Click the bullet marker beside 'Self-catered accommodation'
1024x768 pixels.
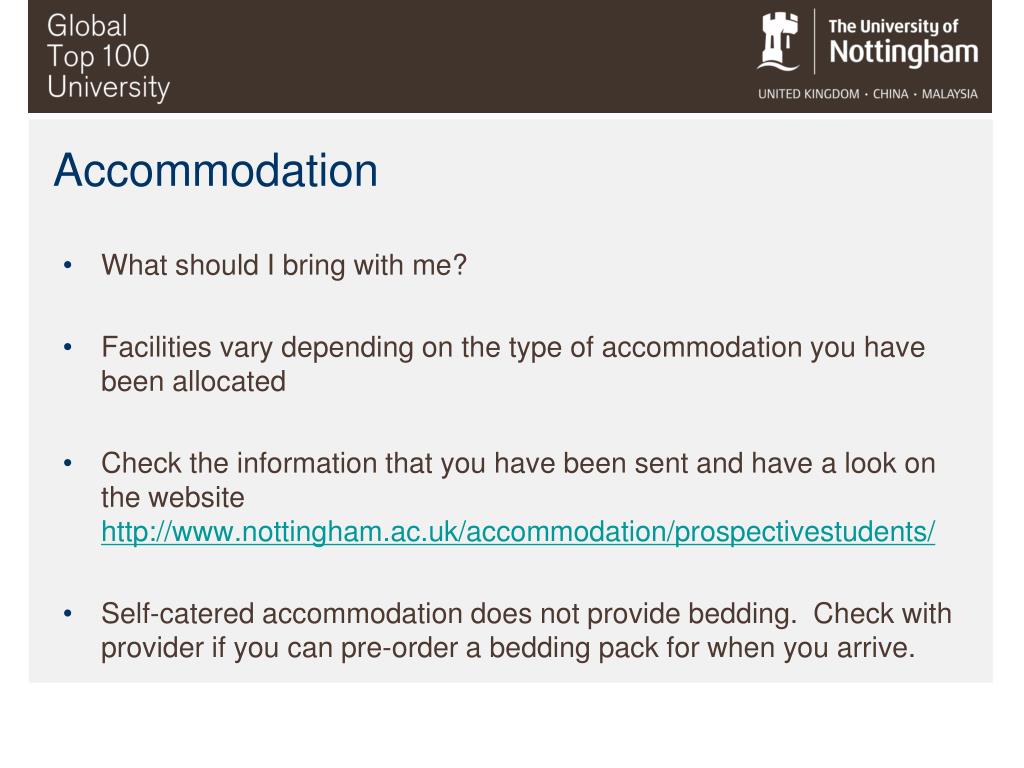[x=68, y=614]
